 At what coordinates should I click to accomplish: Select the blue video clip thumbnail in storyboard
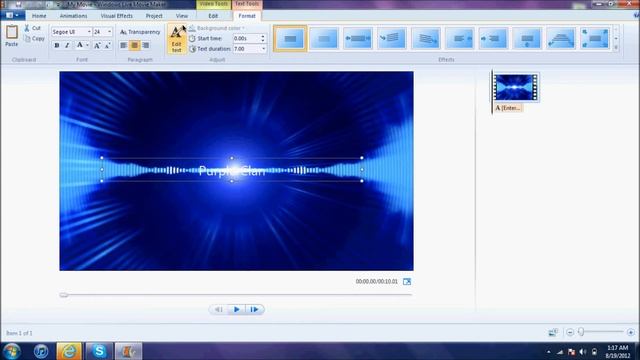pyautogui.click(x=516, y=87)
